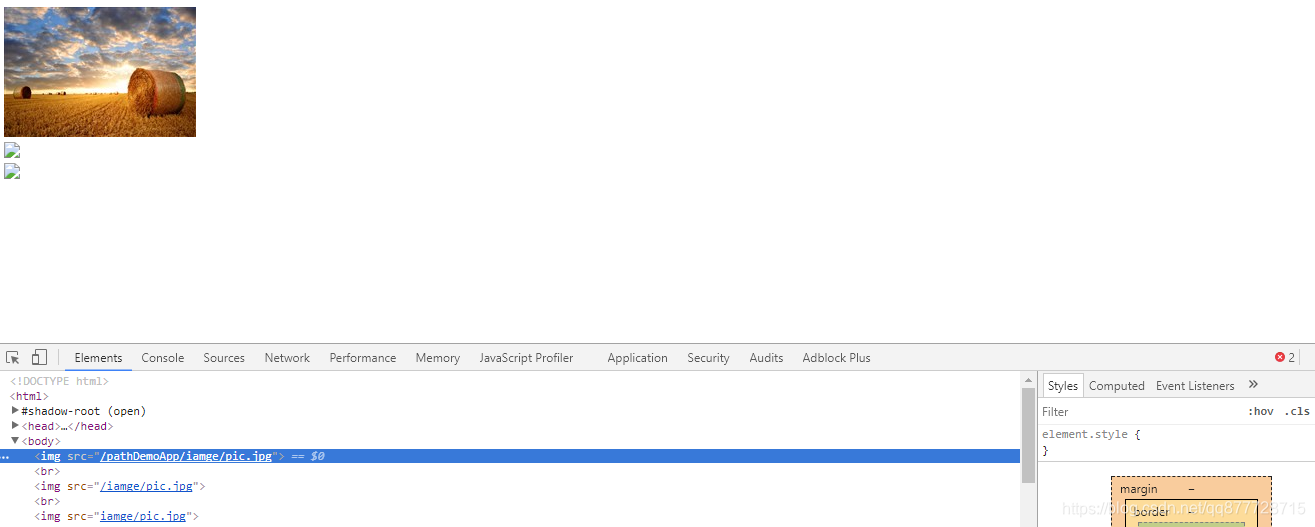
Task: Click the margin label in box model
Action: pos(1138,489)
